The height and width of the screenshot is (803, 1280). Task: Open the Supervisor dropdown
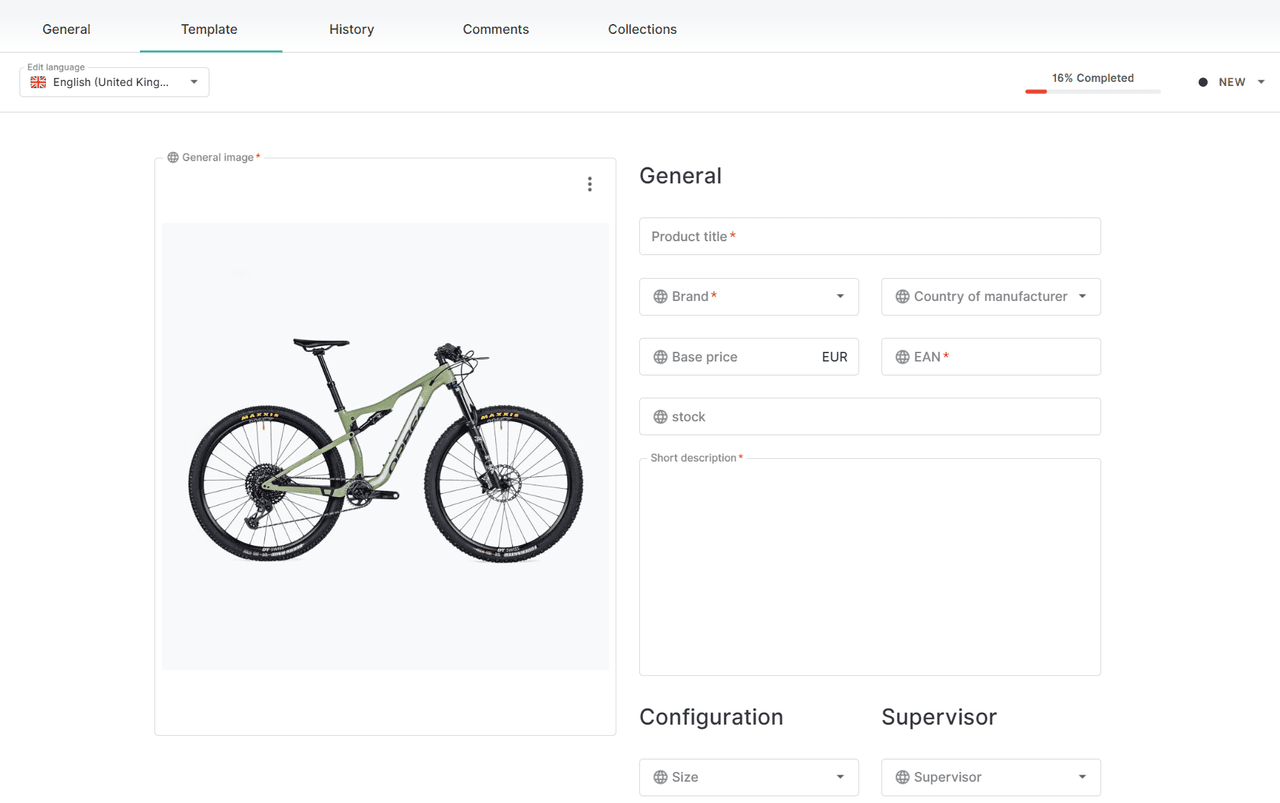[991, 777]
